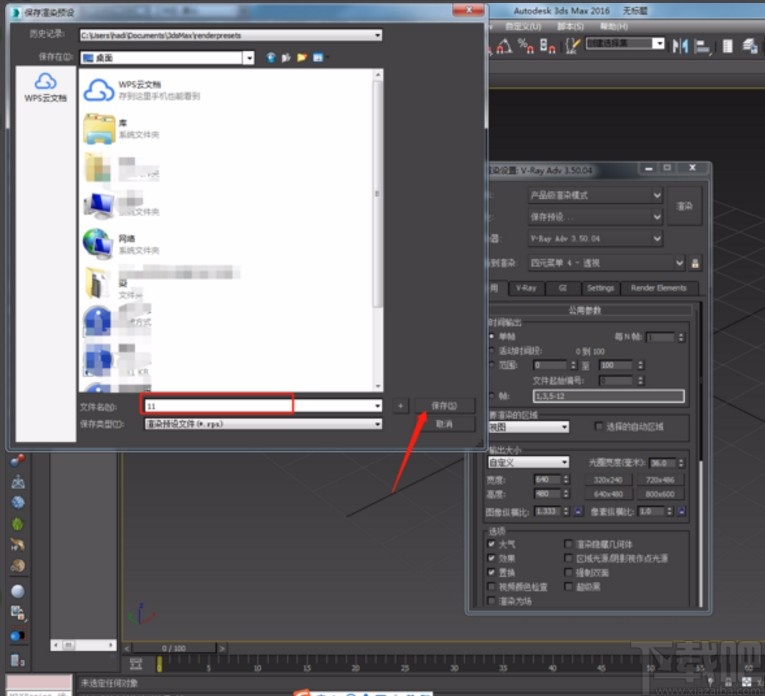The image size is (765, 696).
Task: Switch to the Render Elements tab
Action: (658, 288)
